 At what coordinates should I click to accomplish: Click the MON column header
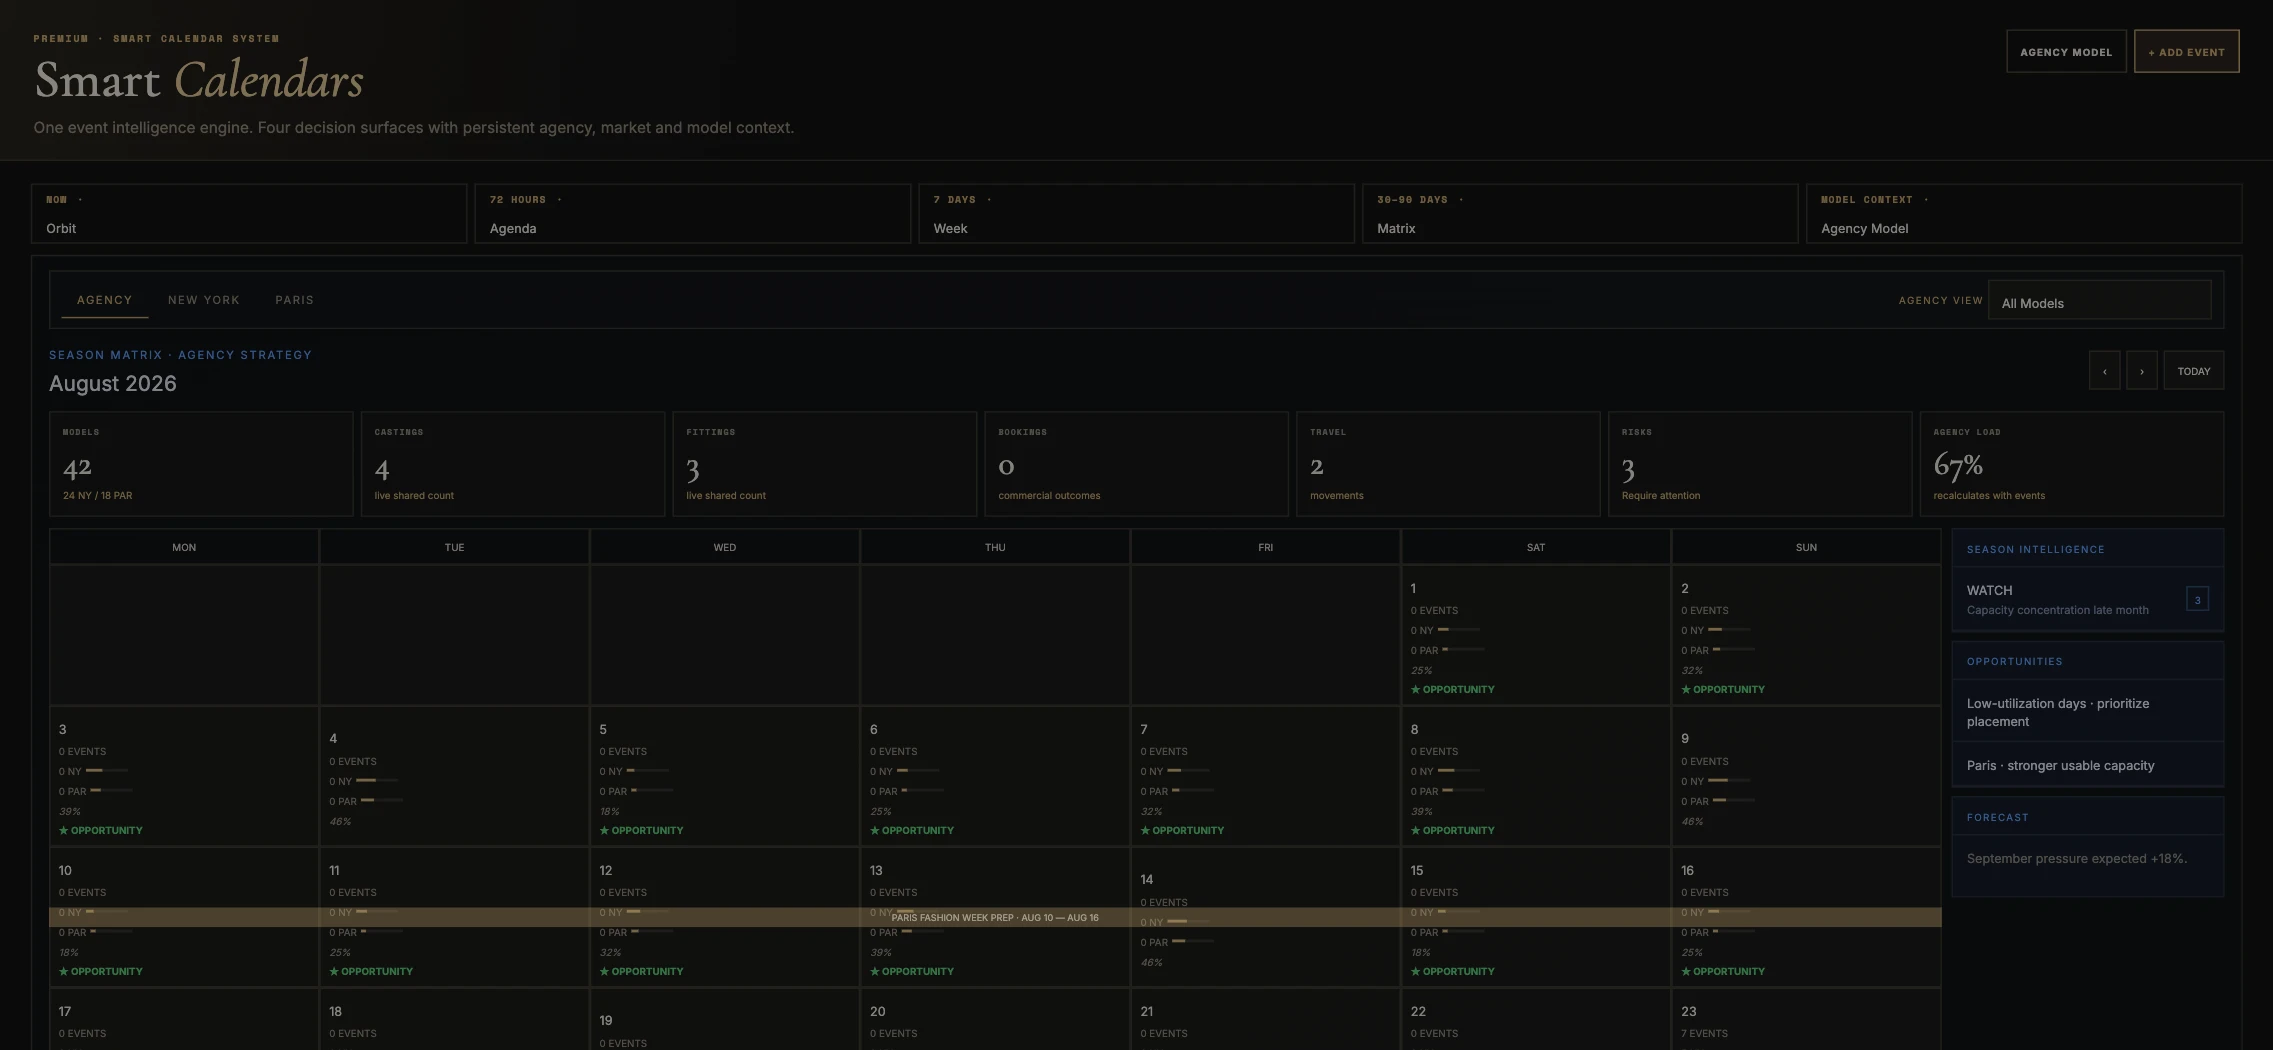(x=184, y=547)
